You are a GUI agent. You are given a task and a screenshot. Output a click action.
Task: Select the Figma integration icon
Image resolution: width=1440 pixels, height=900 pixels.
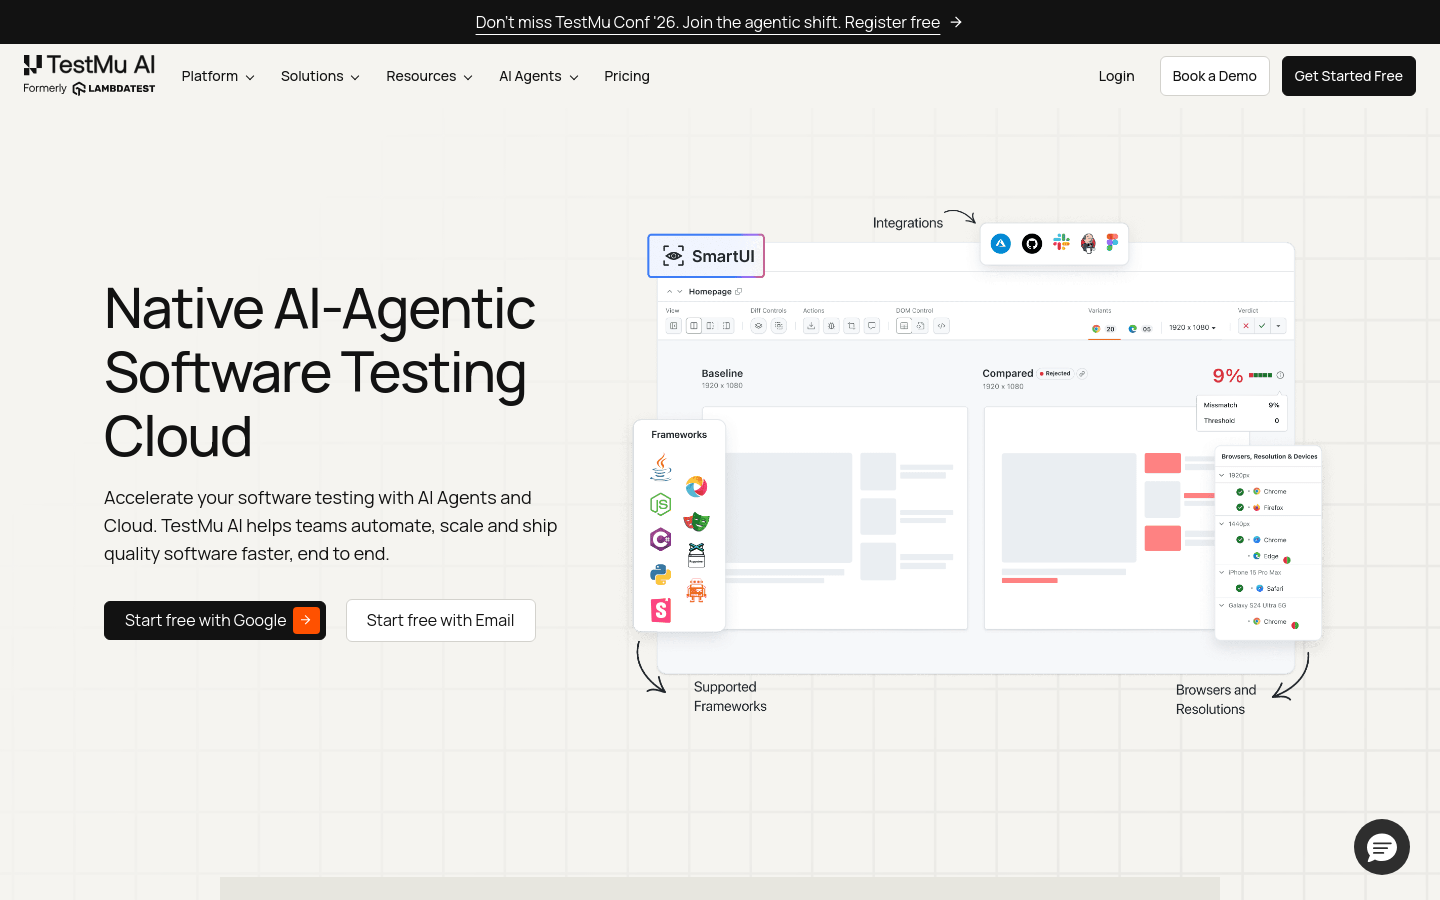(1112, 242)
